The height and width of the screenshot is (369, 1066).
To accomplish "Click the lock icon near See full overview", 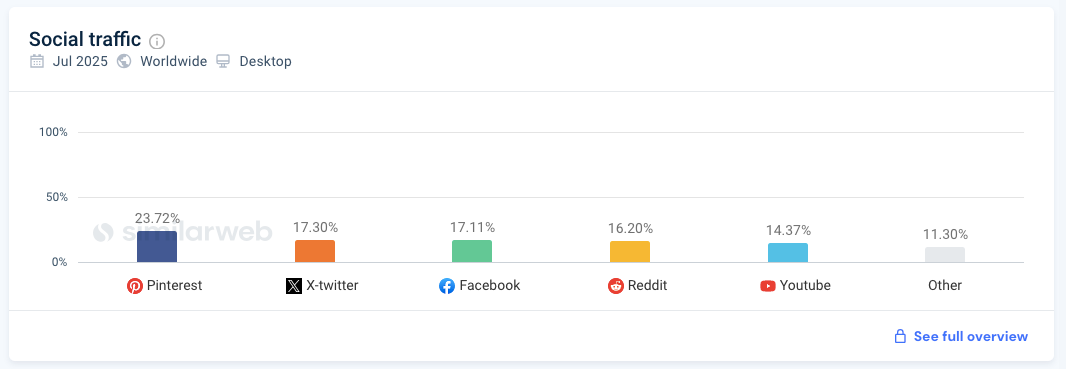I will 900,336.
